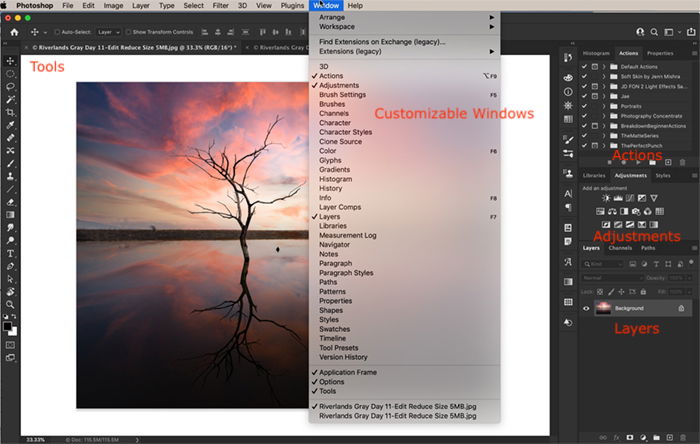Viewport: 700px width, 444px height.
Task: Switch to the Channels tab
Action: (x=620, y=248)
